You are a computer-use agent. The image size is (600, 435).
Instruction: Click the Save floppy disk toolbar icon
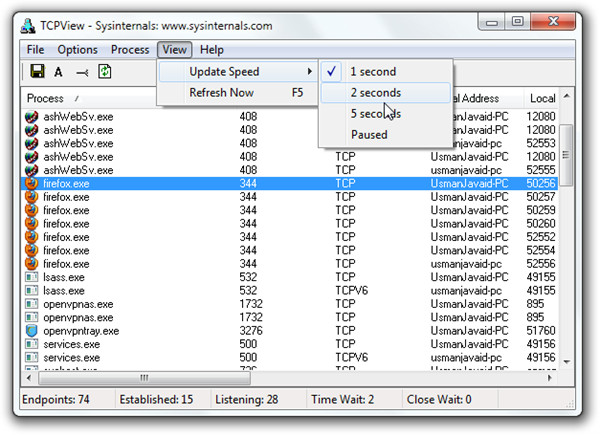pyautogui.click(x=37, y=71)
